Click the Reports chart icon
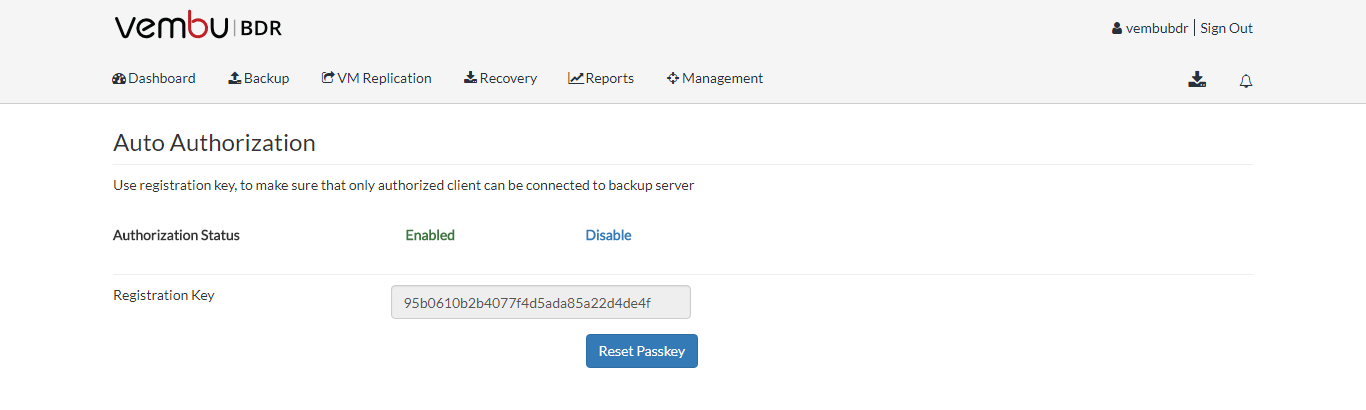 coord(576,78)
